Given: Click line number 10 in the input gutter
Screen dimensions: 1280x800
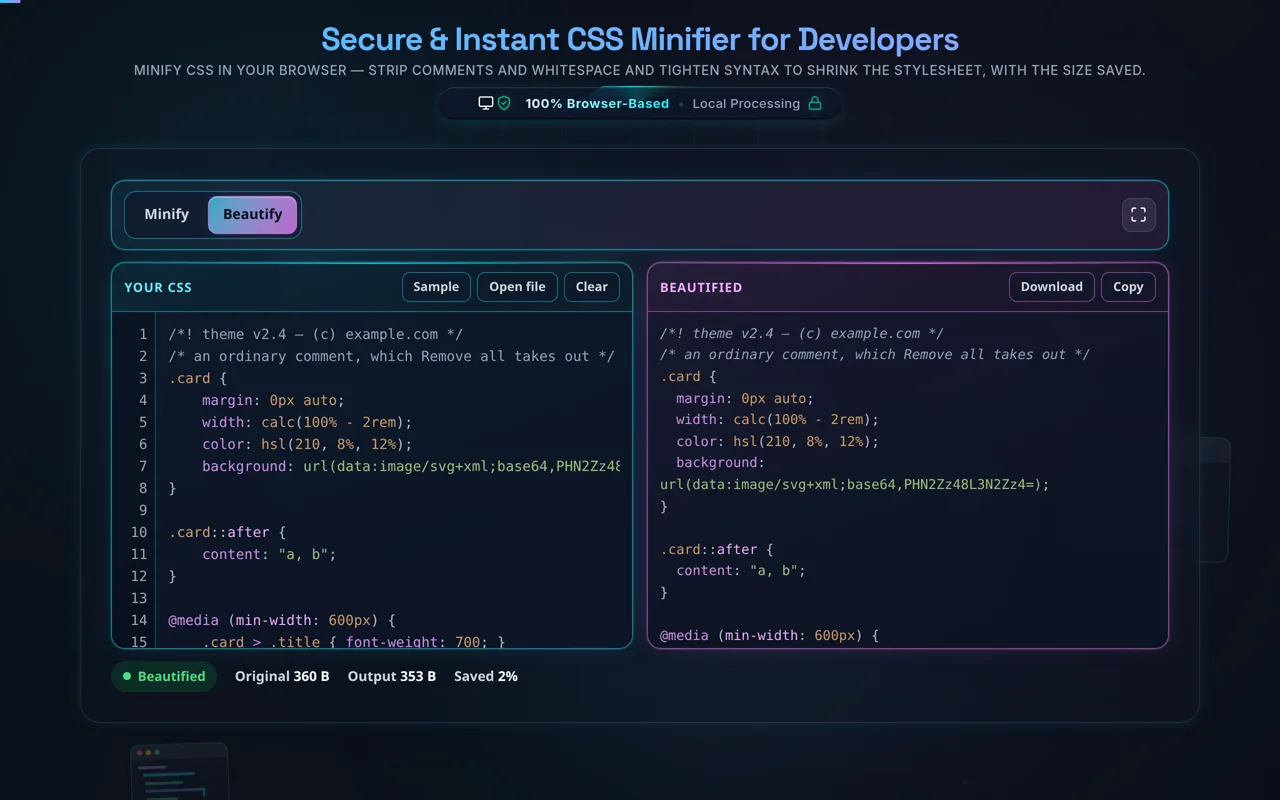Looking at the screenshot, I should tap(139, 532).
